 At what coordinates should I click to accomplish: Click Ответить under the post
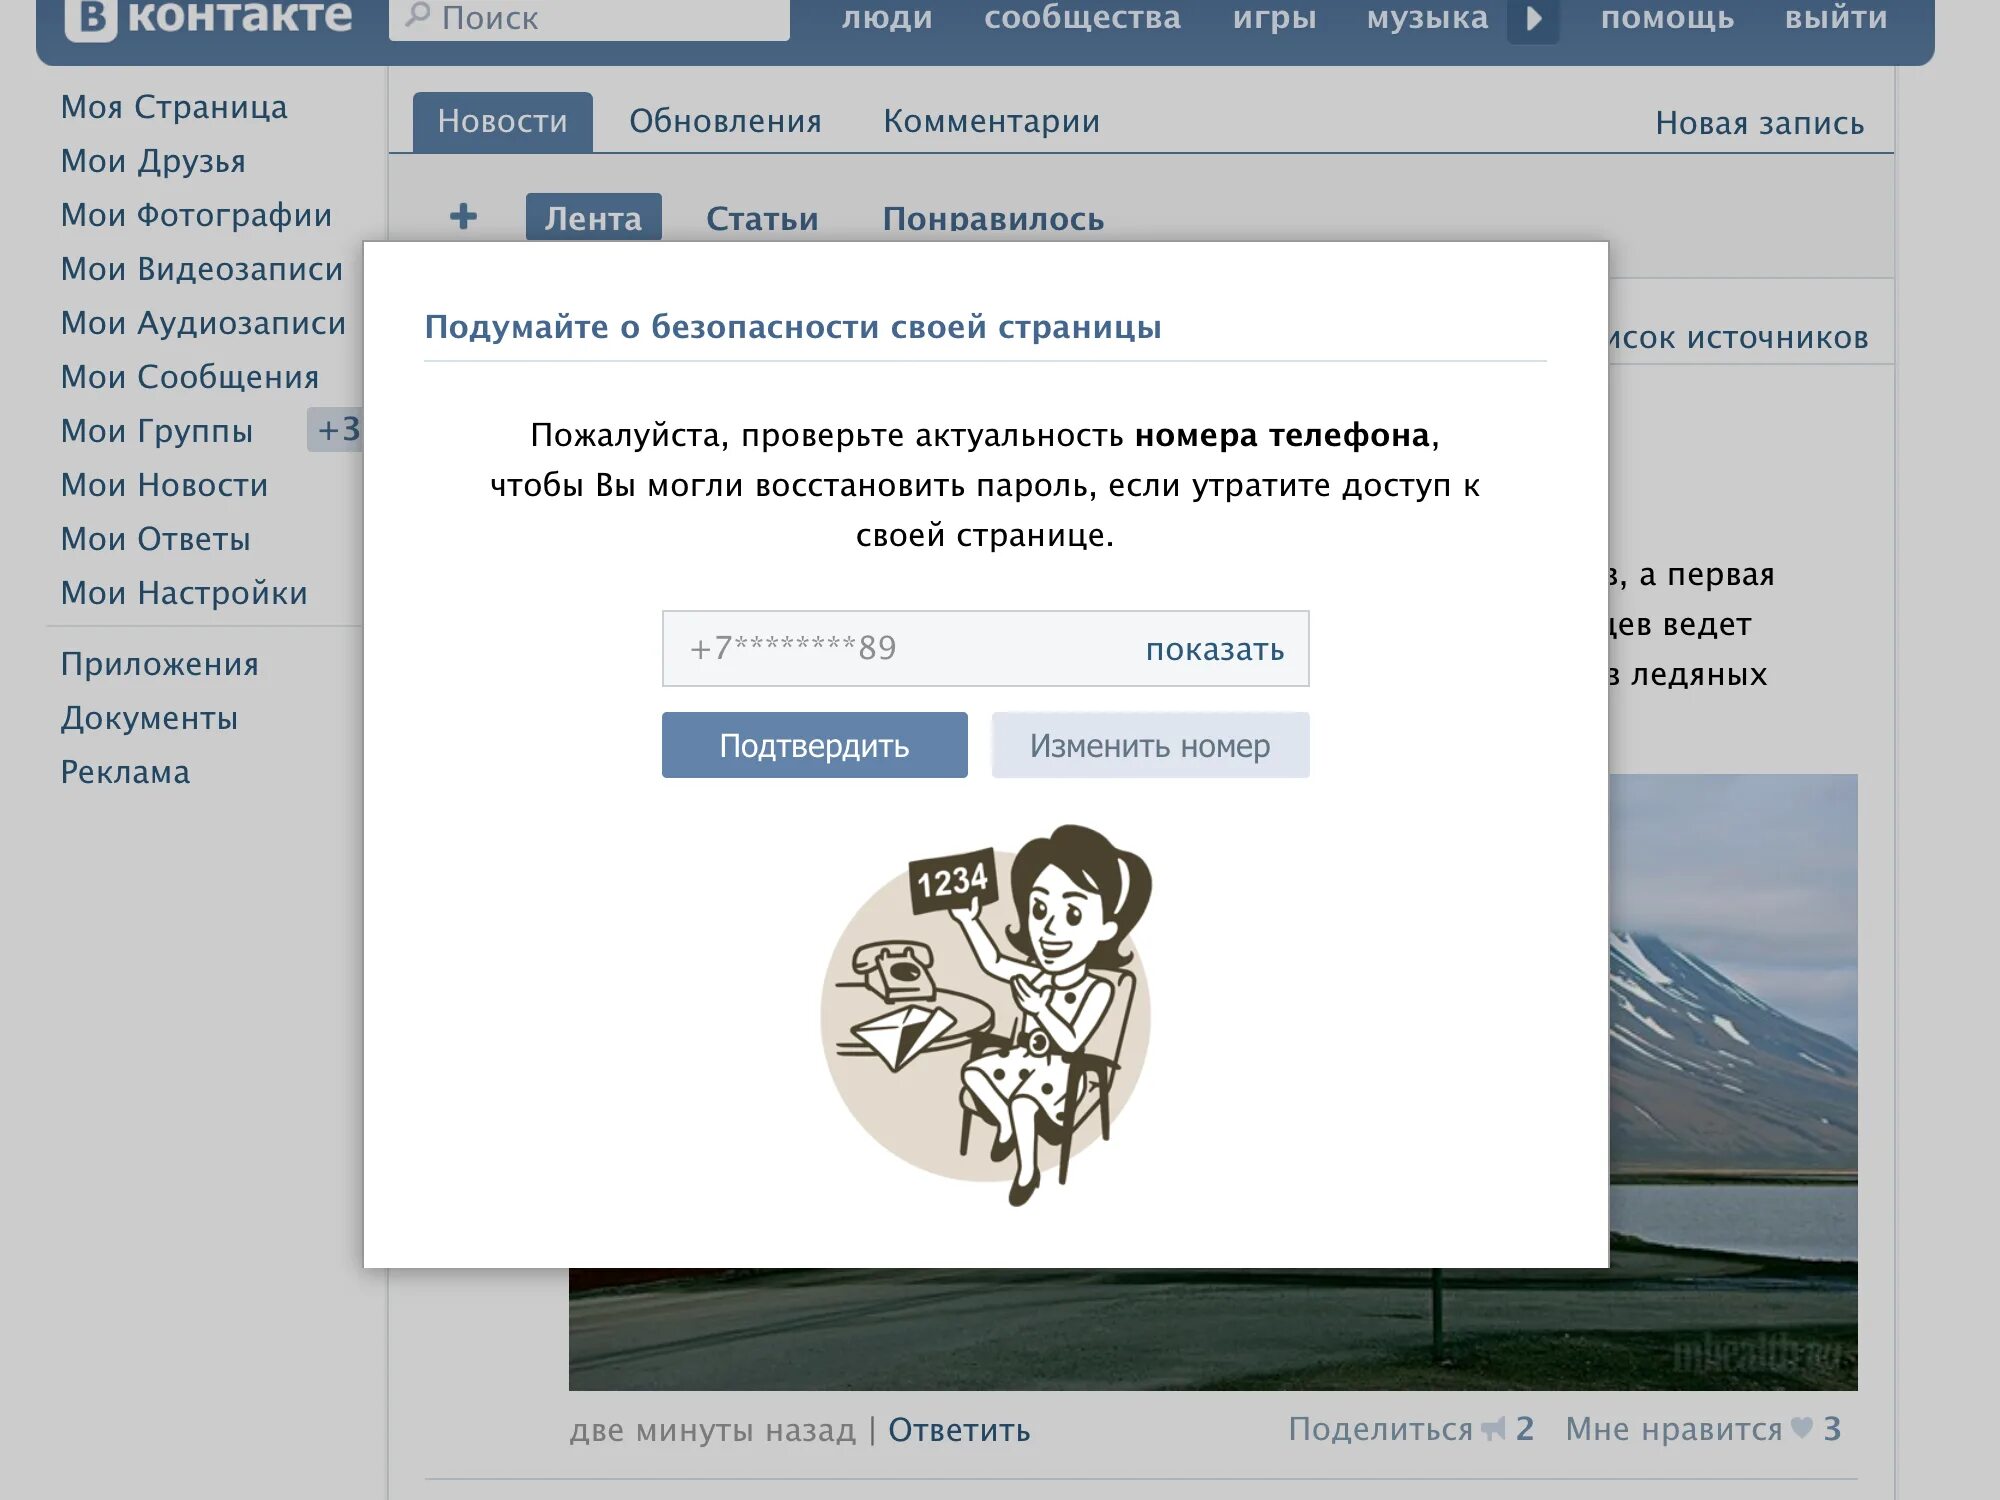point(959,1430)
